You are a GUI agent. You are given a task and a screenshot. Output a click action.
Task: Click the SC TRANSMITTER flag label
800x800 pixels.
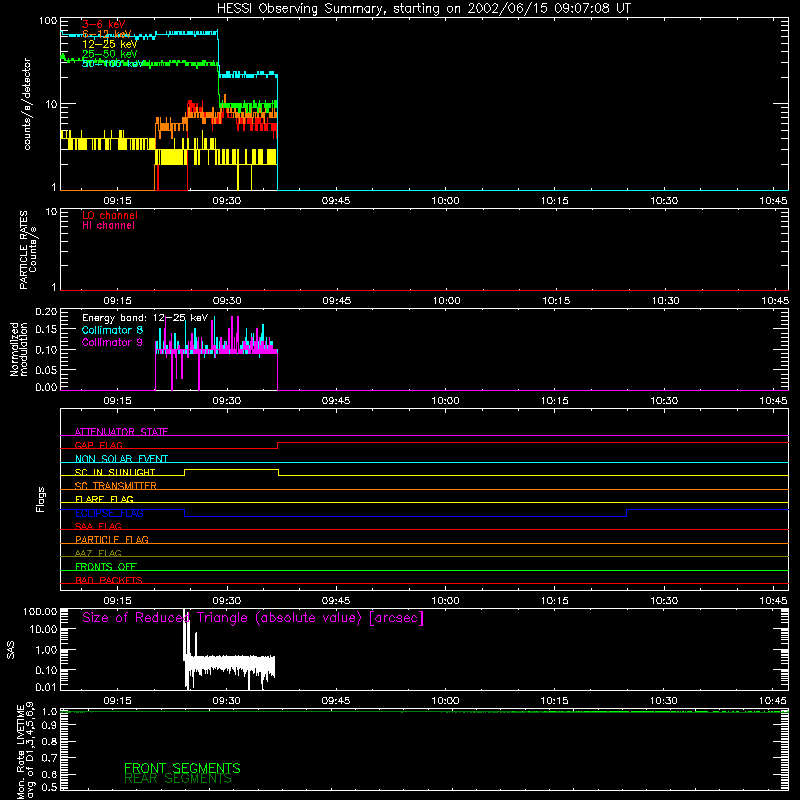[x=115, y=486]
